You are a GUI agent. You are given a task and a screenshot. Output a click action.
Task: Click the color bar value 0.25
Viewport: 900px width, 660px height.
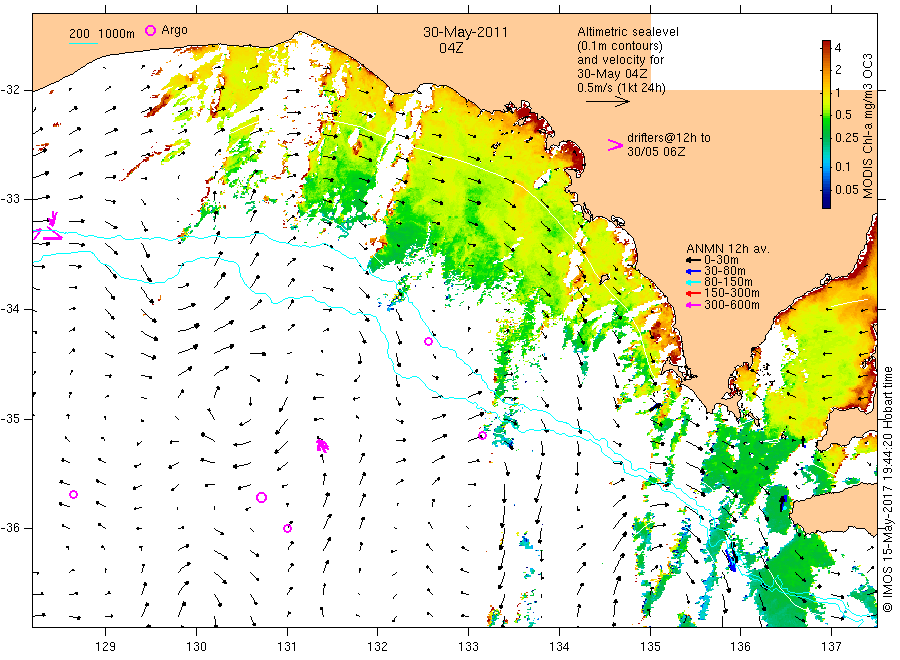point(847,138)
